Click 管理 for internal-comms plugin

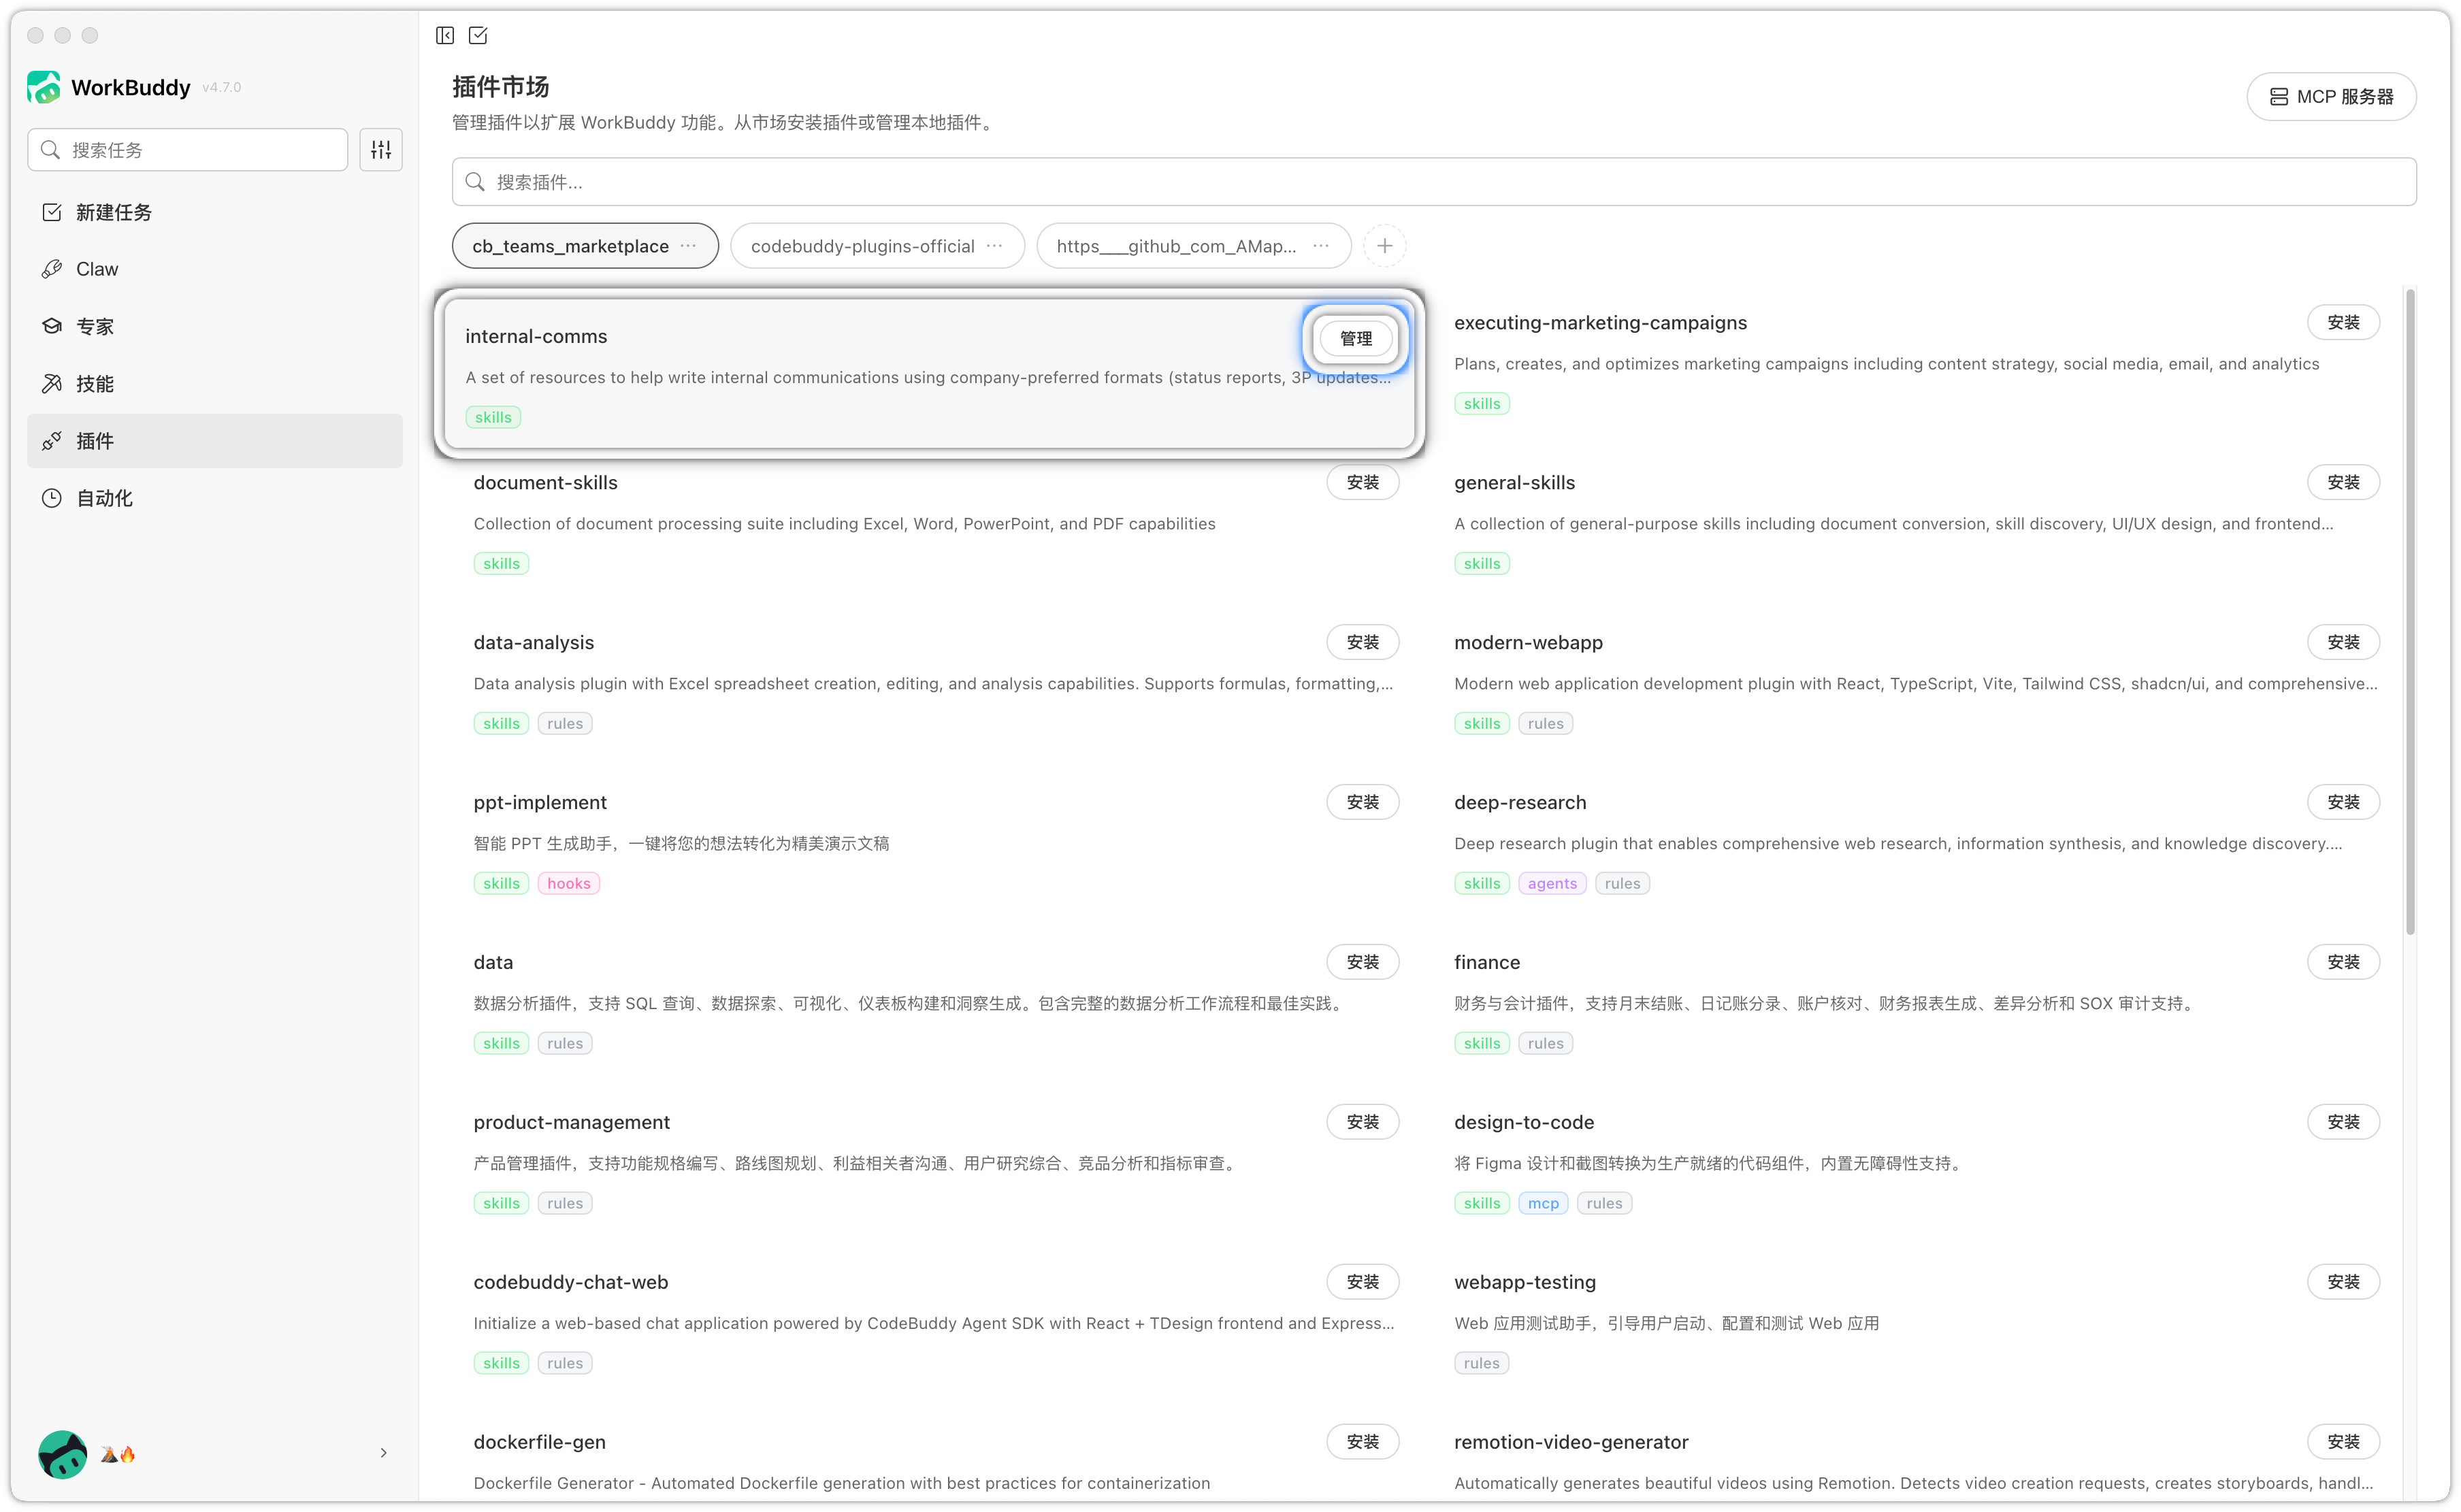pyautogui.click(x=1355, y=339)
